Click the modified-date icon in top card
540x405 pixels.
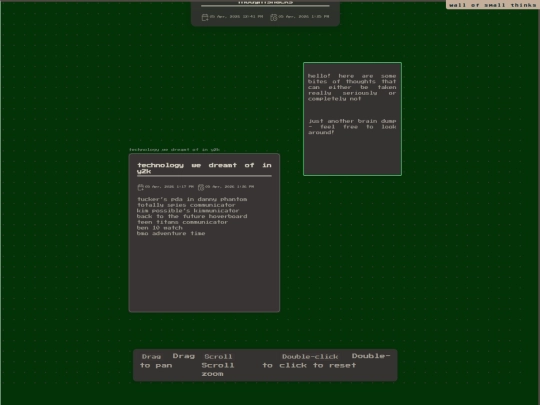tap(273, 17)
